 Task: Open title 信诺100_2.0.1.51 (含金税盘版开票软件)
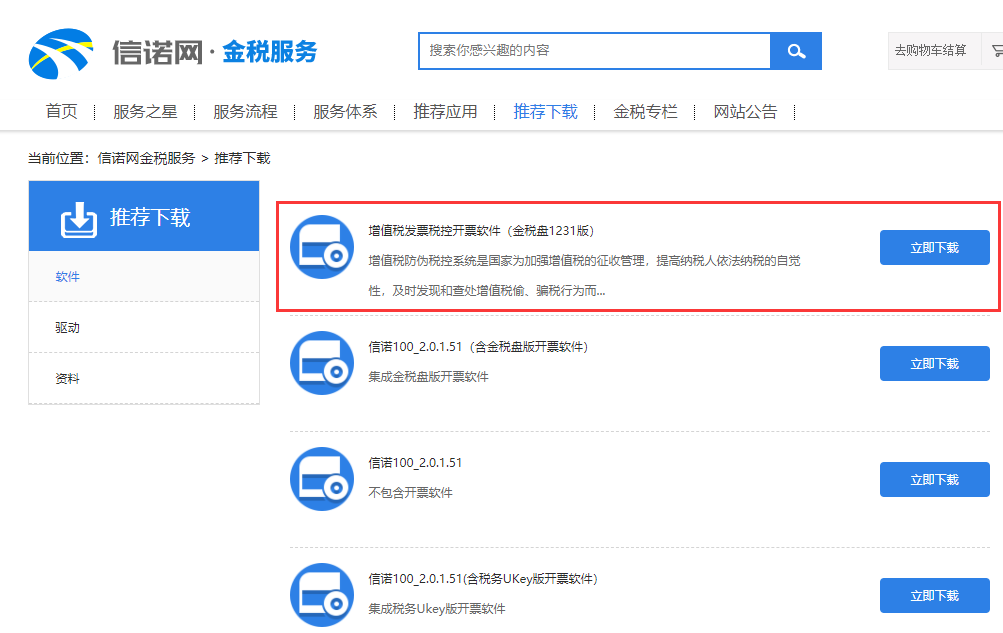click(x=478, y=347)
